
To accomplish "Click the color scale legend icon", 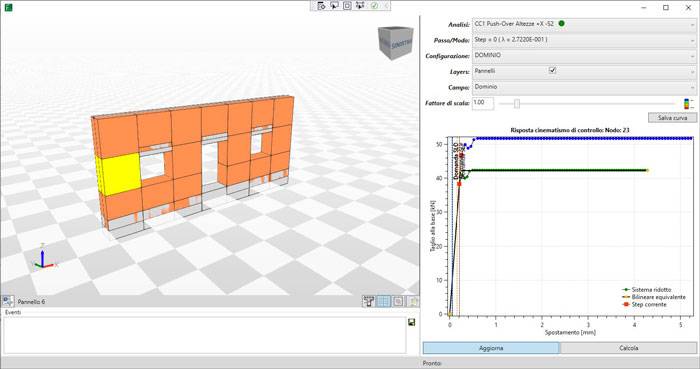I will (x=688, y=104).
